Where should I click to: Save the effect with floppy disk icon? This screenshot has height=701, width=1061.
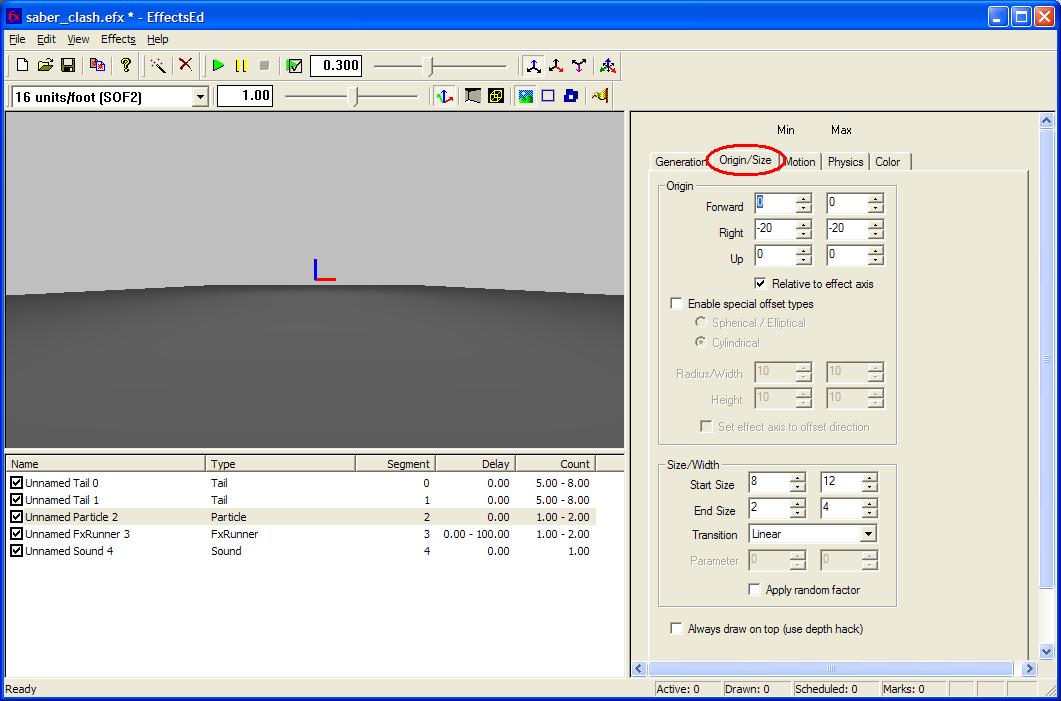pos(68,66)
